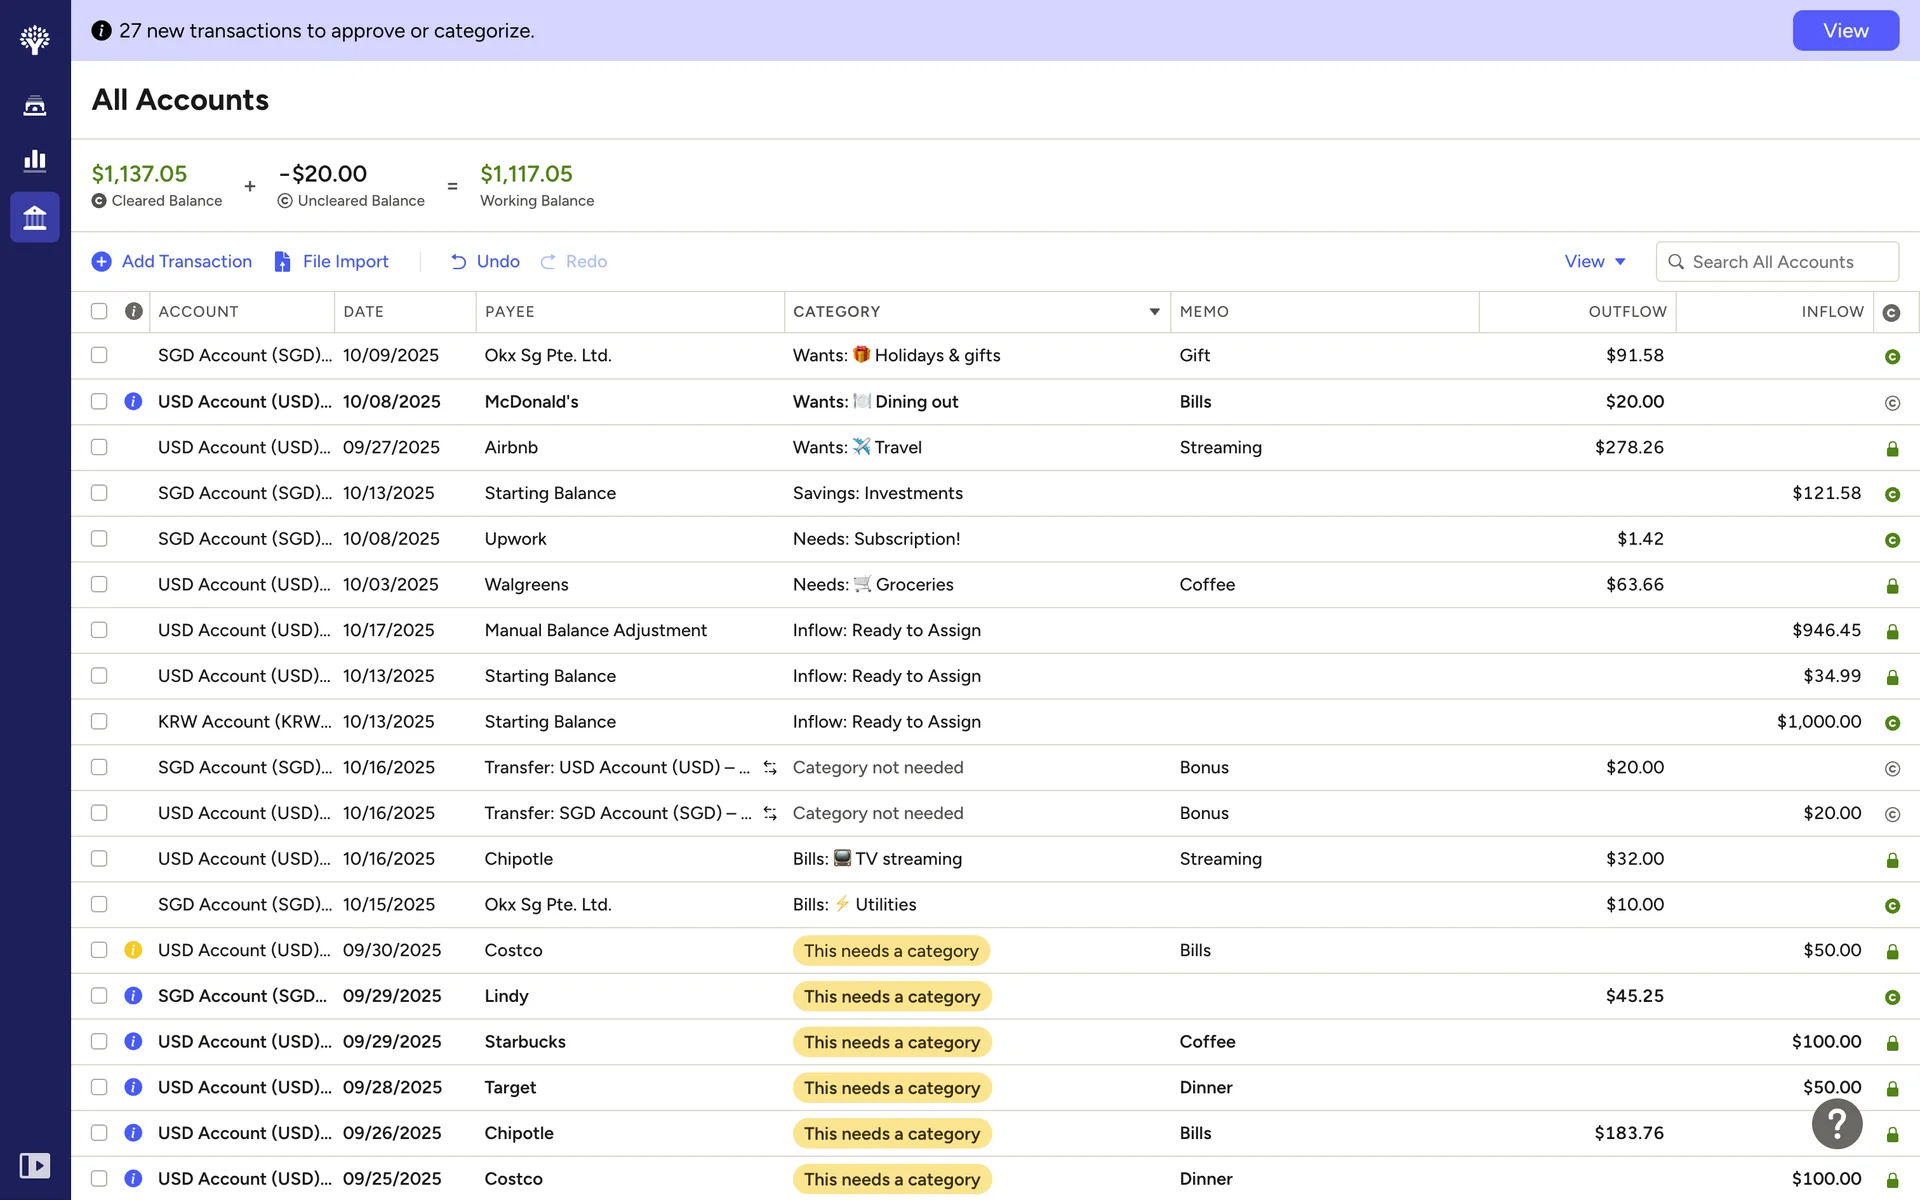Open the Category column sort arrow

click(x=1154, y=312)
